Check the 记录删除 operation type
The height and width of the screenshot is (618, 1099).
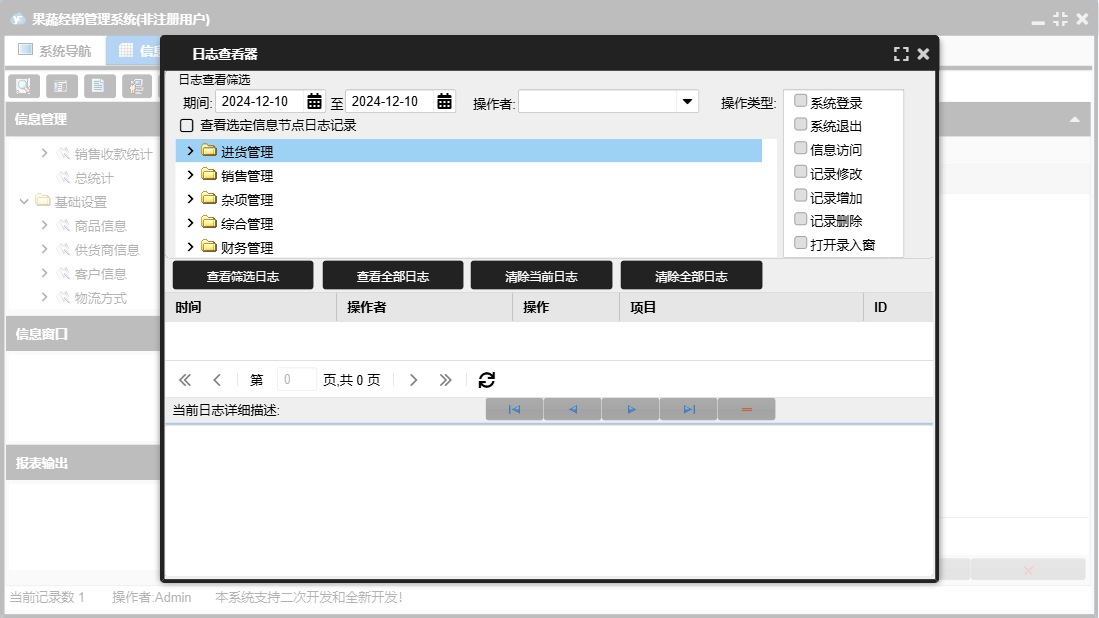click(x=801, y=219)
